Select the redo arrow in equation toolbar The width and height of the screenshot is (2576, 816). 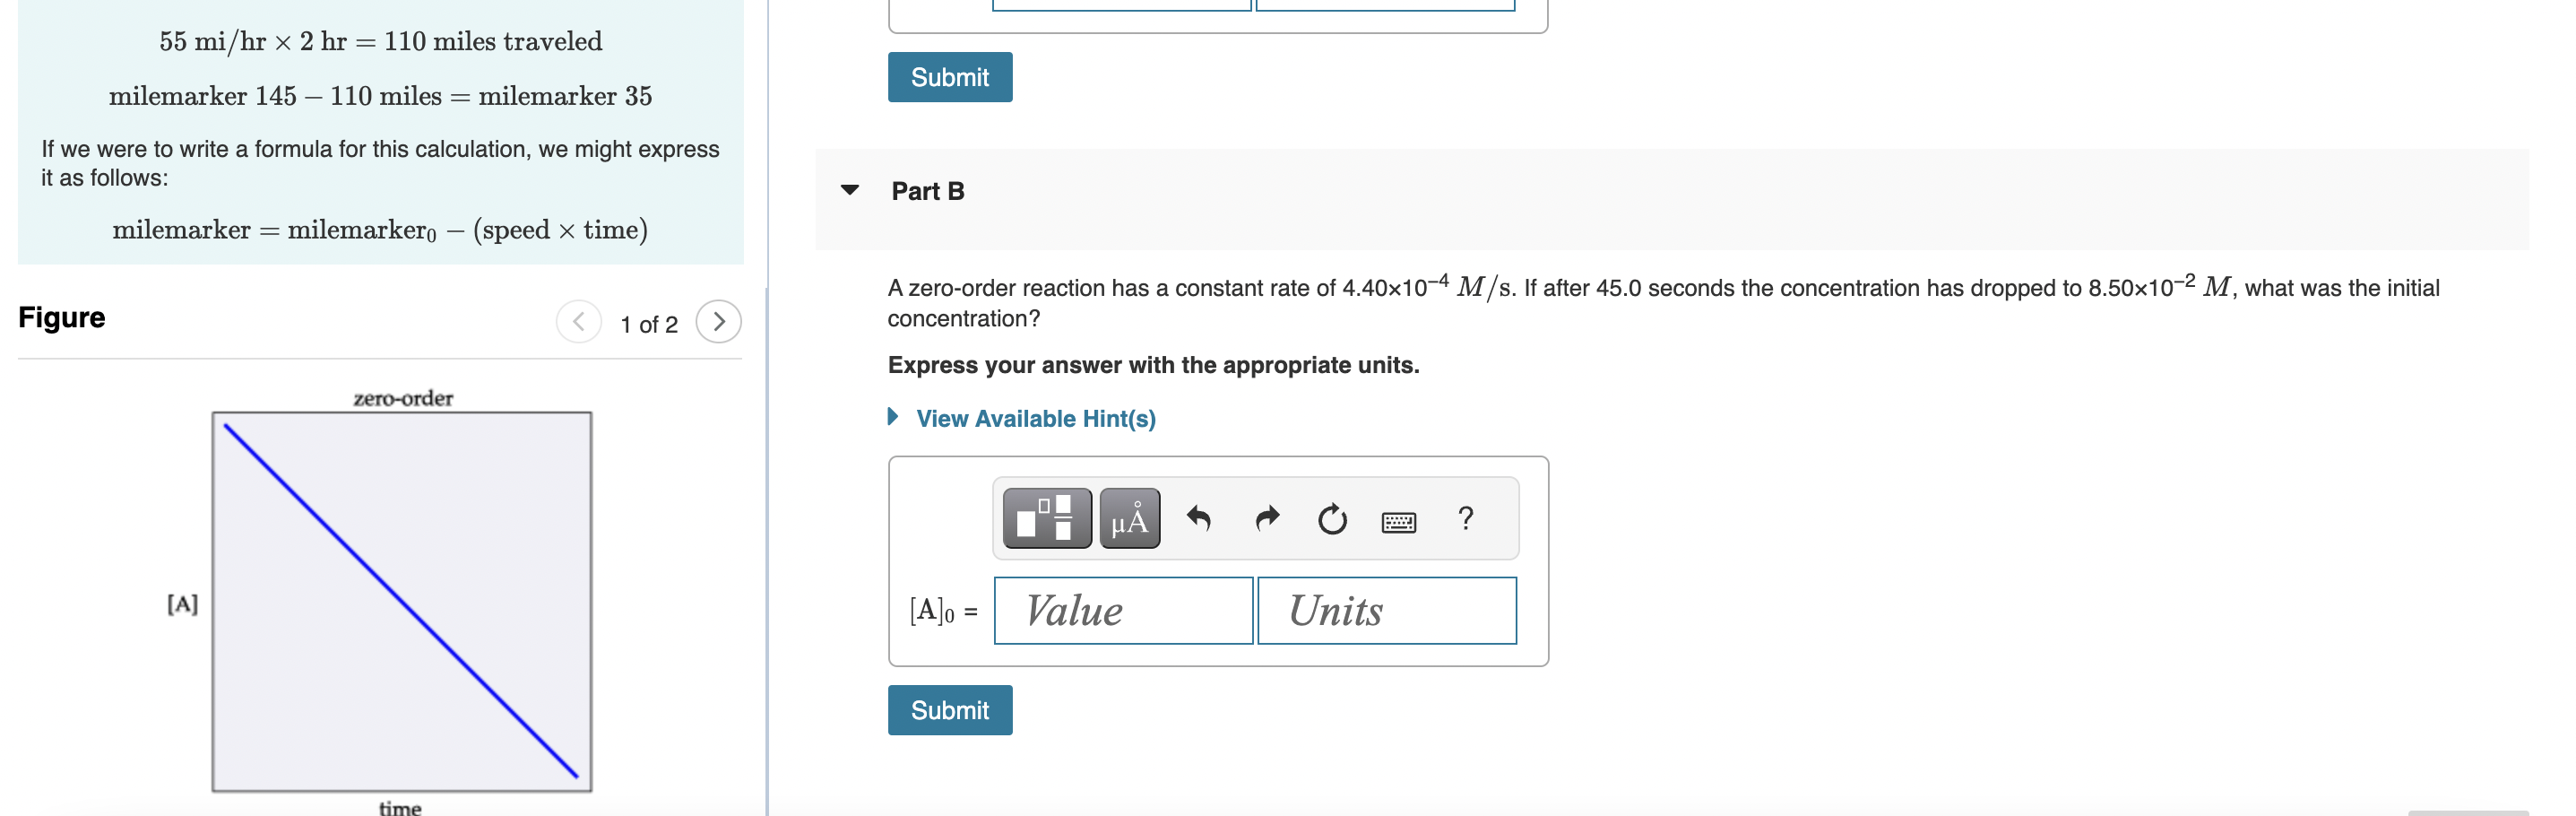pos(1266,518)
